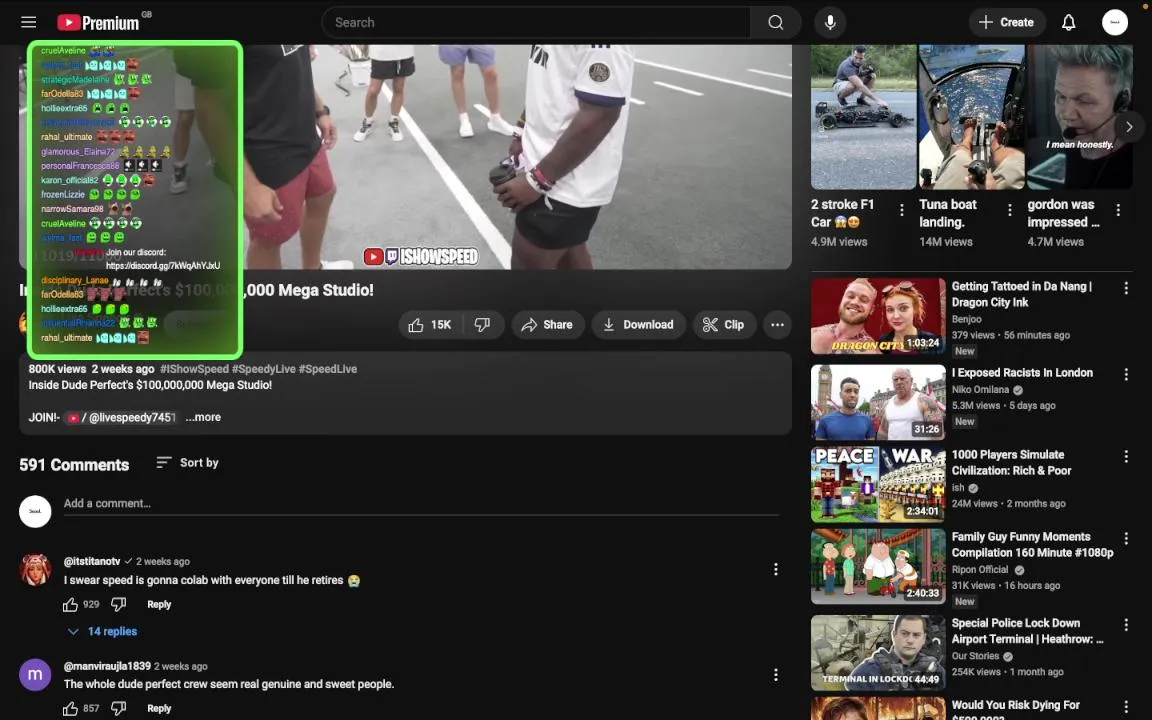Click the Add a comment field
Screen dimensions: 1152x720
coord(421,504)
